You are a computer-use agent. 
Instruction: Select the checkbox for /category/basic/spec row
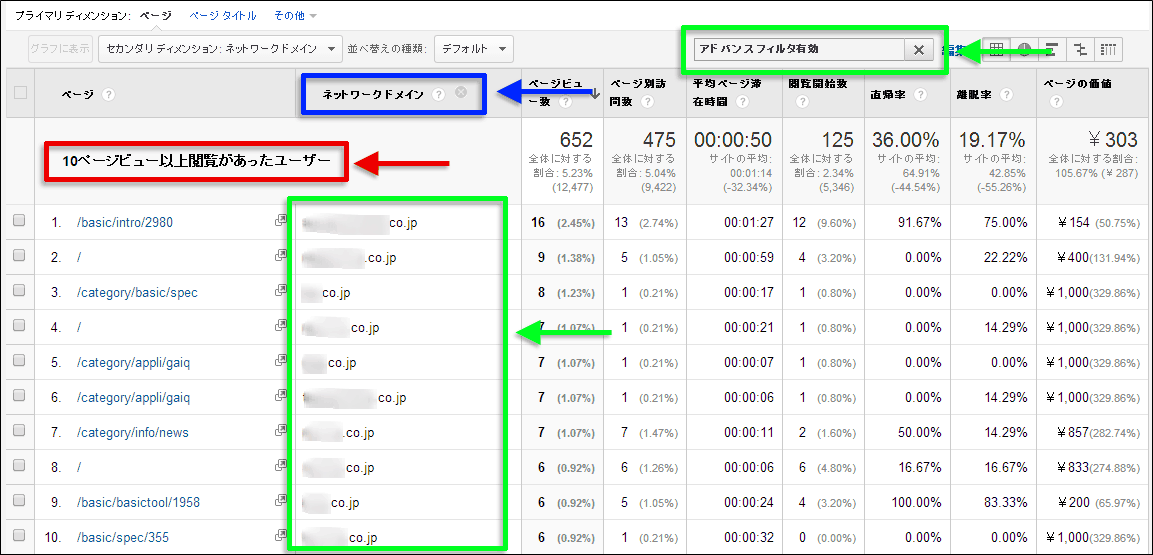pyautogui.click(x=19, y=292)
